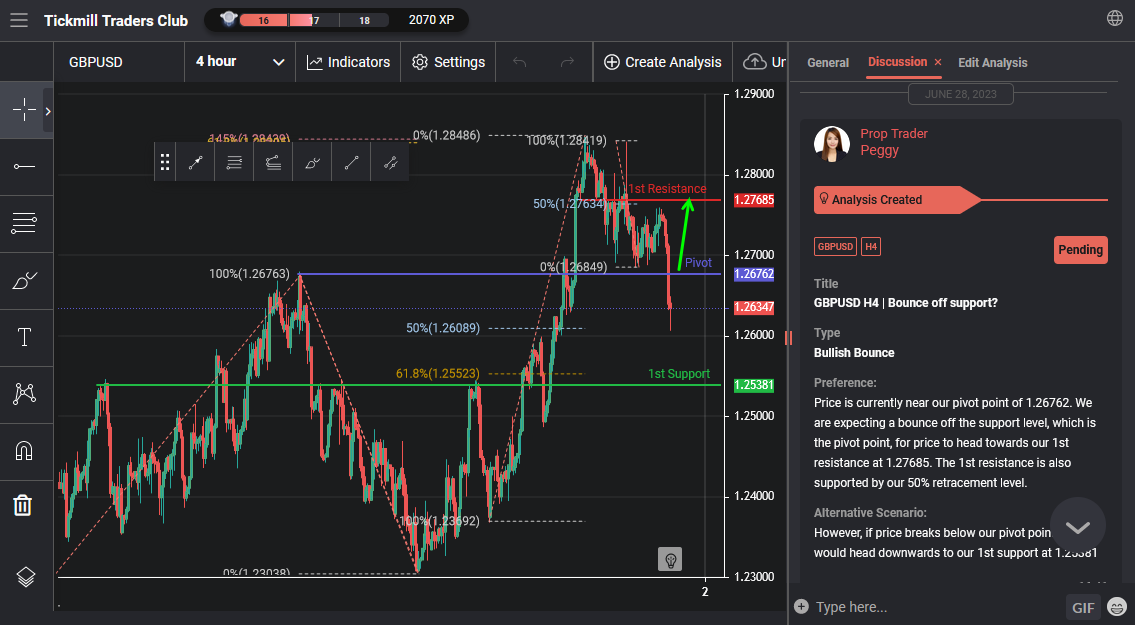Click the GBPUSD symbol field
Viewport: 1135px width, 625px height.
119,62
